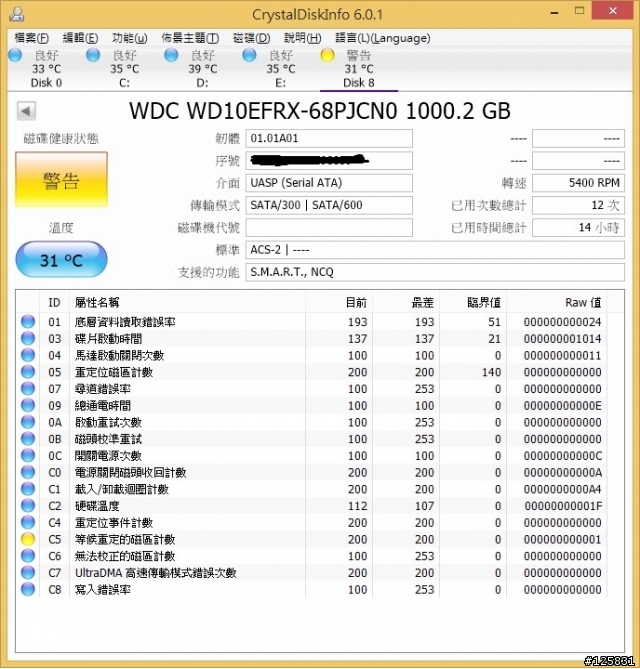Click the 5400 RPM rotation field

click(579, 183)
